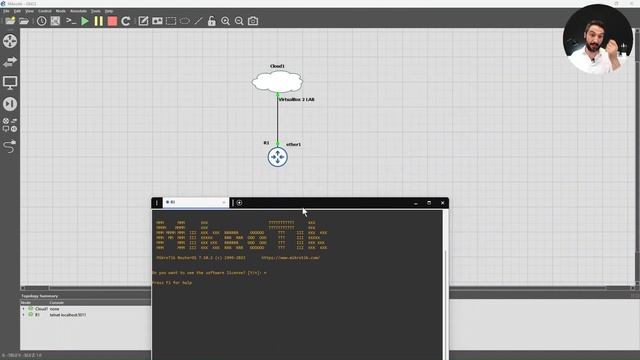Select Cloud1 row in Topology Summary

(86, 309)
